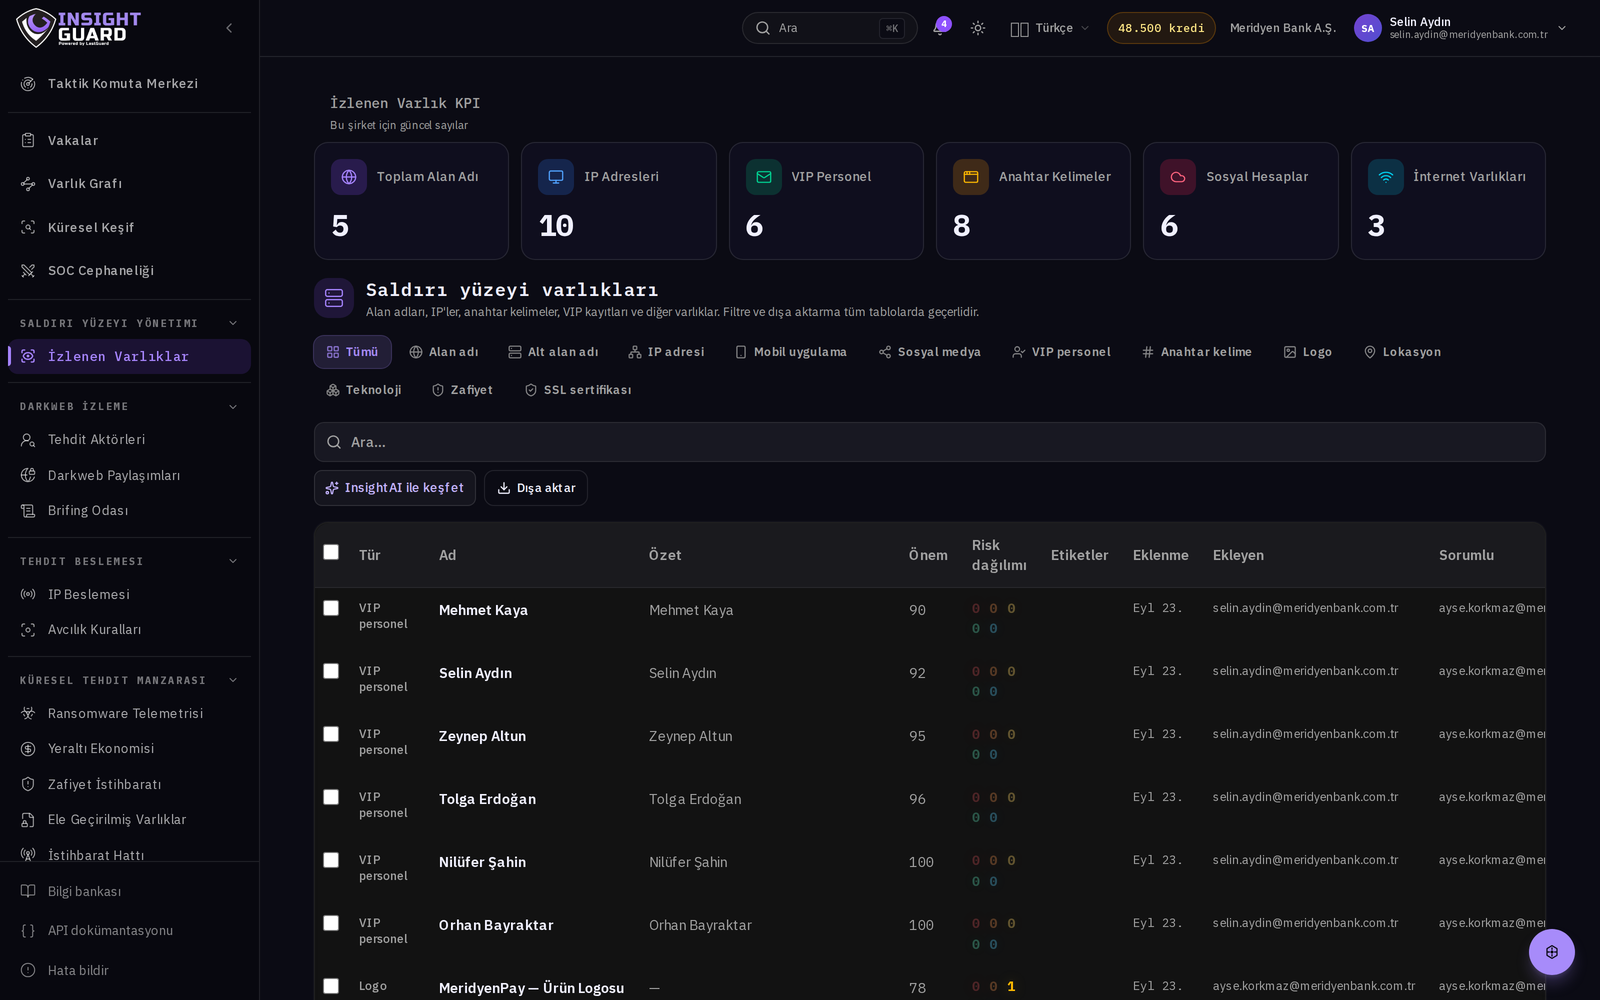Click the Toplam Alan Adı globe icon
This screenshot has width=1600, height=1000.
coord(349,177)
